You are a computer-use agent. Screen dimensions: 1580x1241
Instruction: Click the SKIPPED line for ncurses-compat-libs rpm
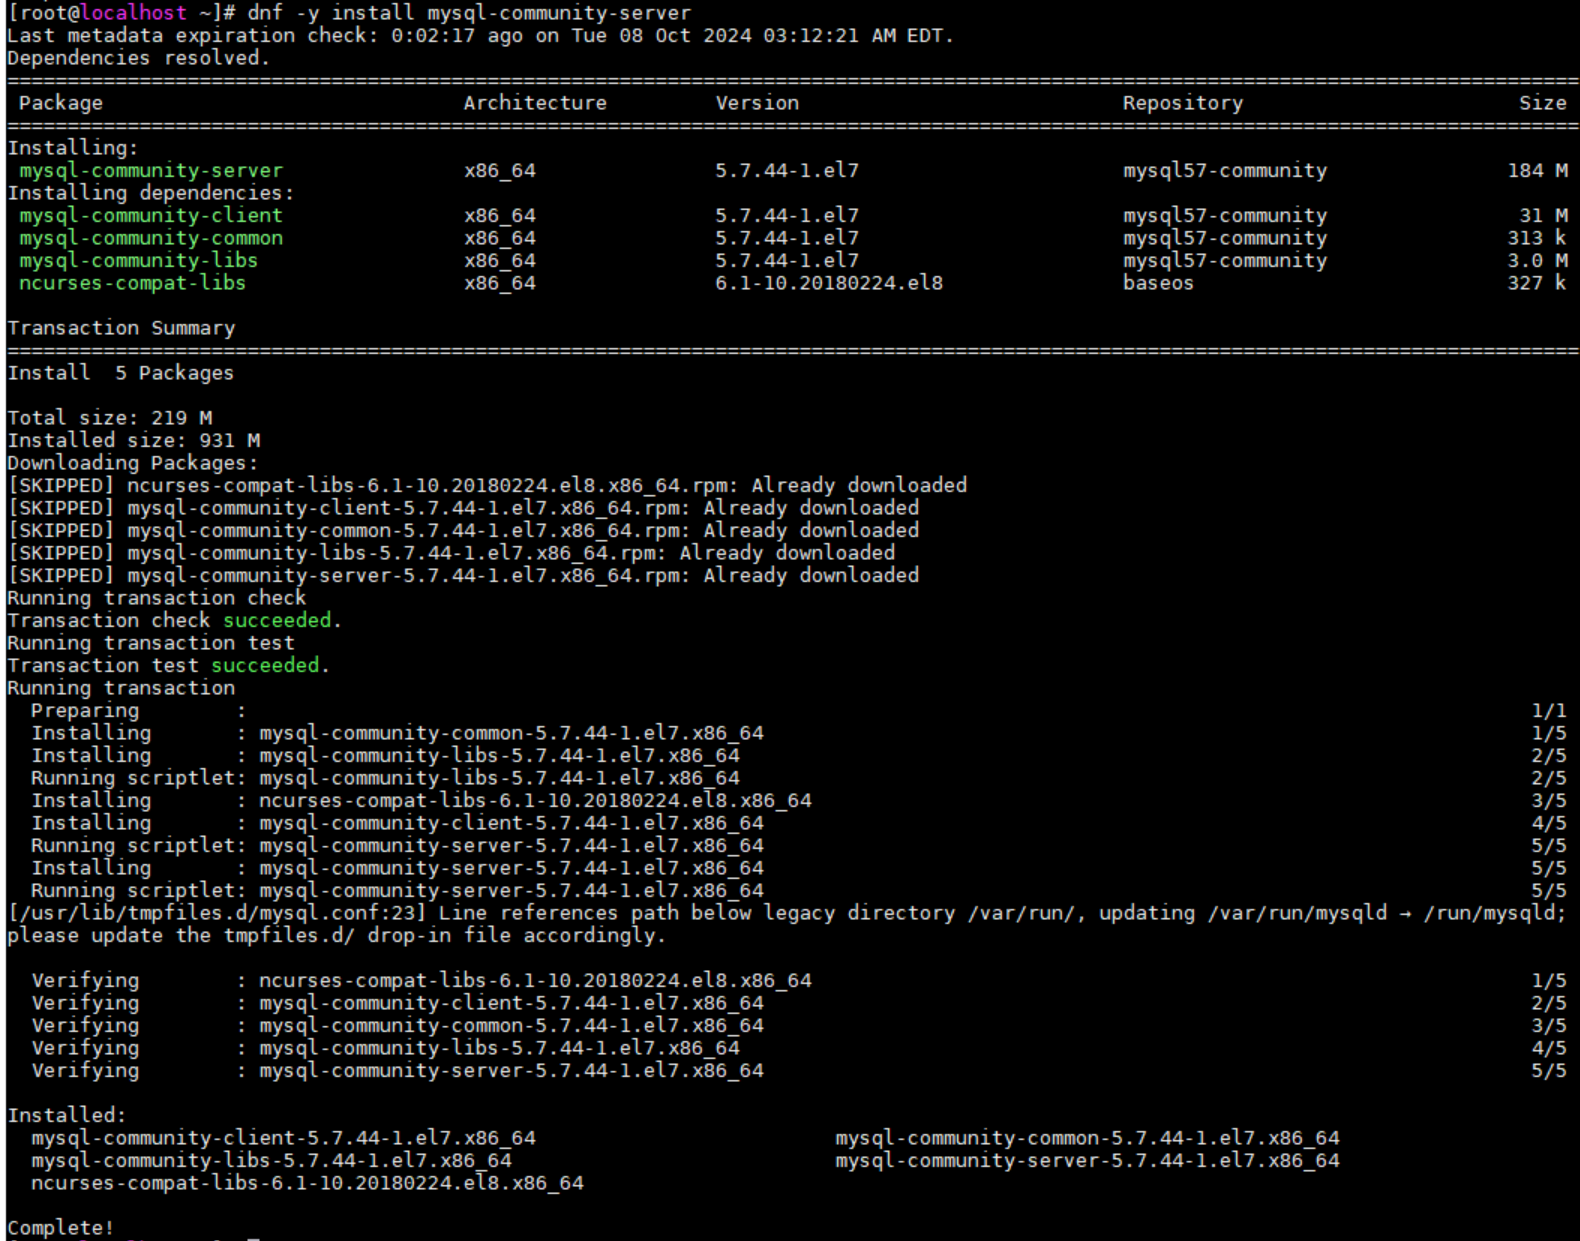pyautogui.click(x=487, y=486)
